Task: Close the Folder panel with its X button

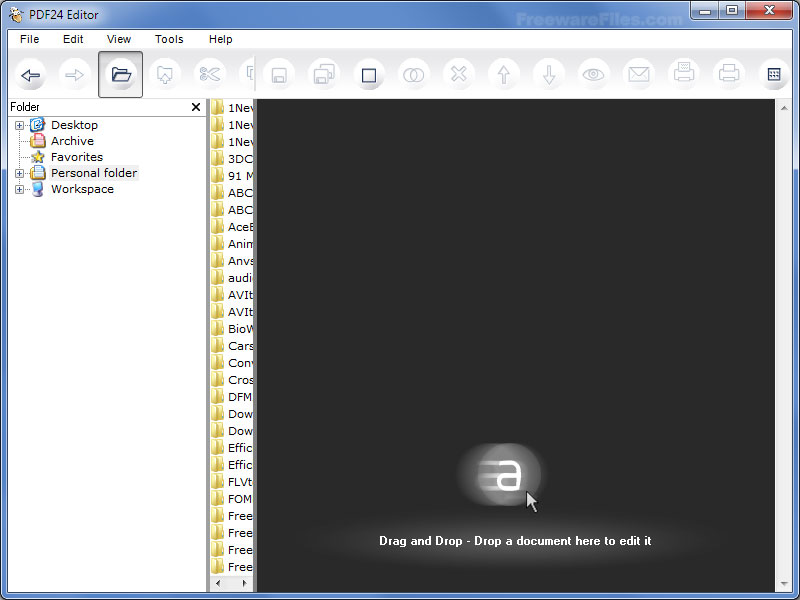Action: click(196, 107)
